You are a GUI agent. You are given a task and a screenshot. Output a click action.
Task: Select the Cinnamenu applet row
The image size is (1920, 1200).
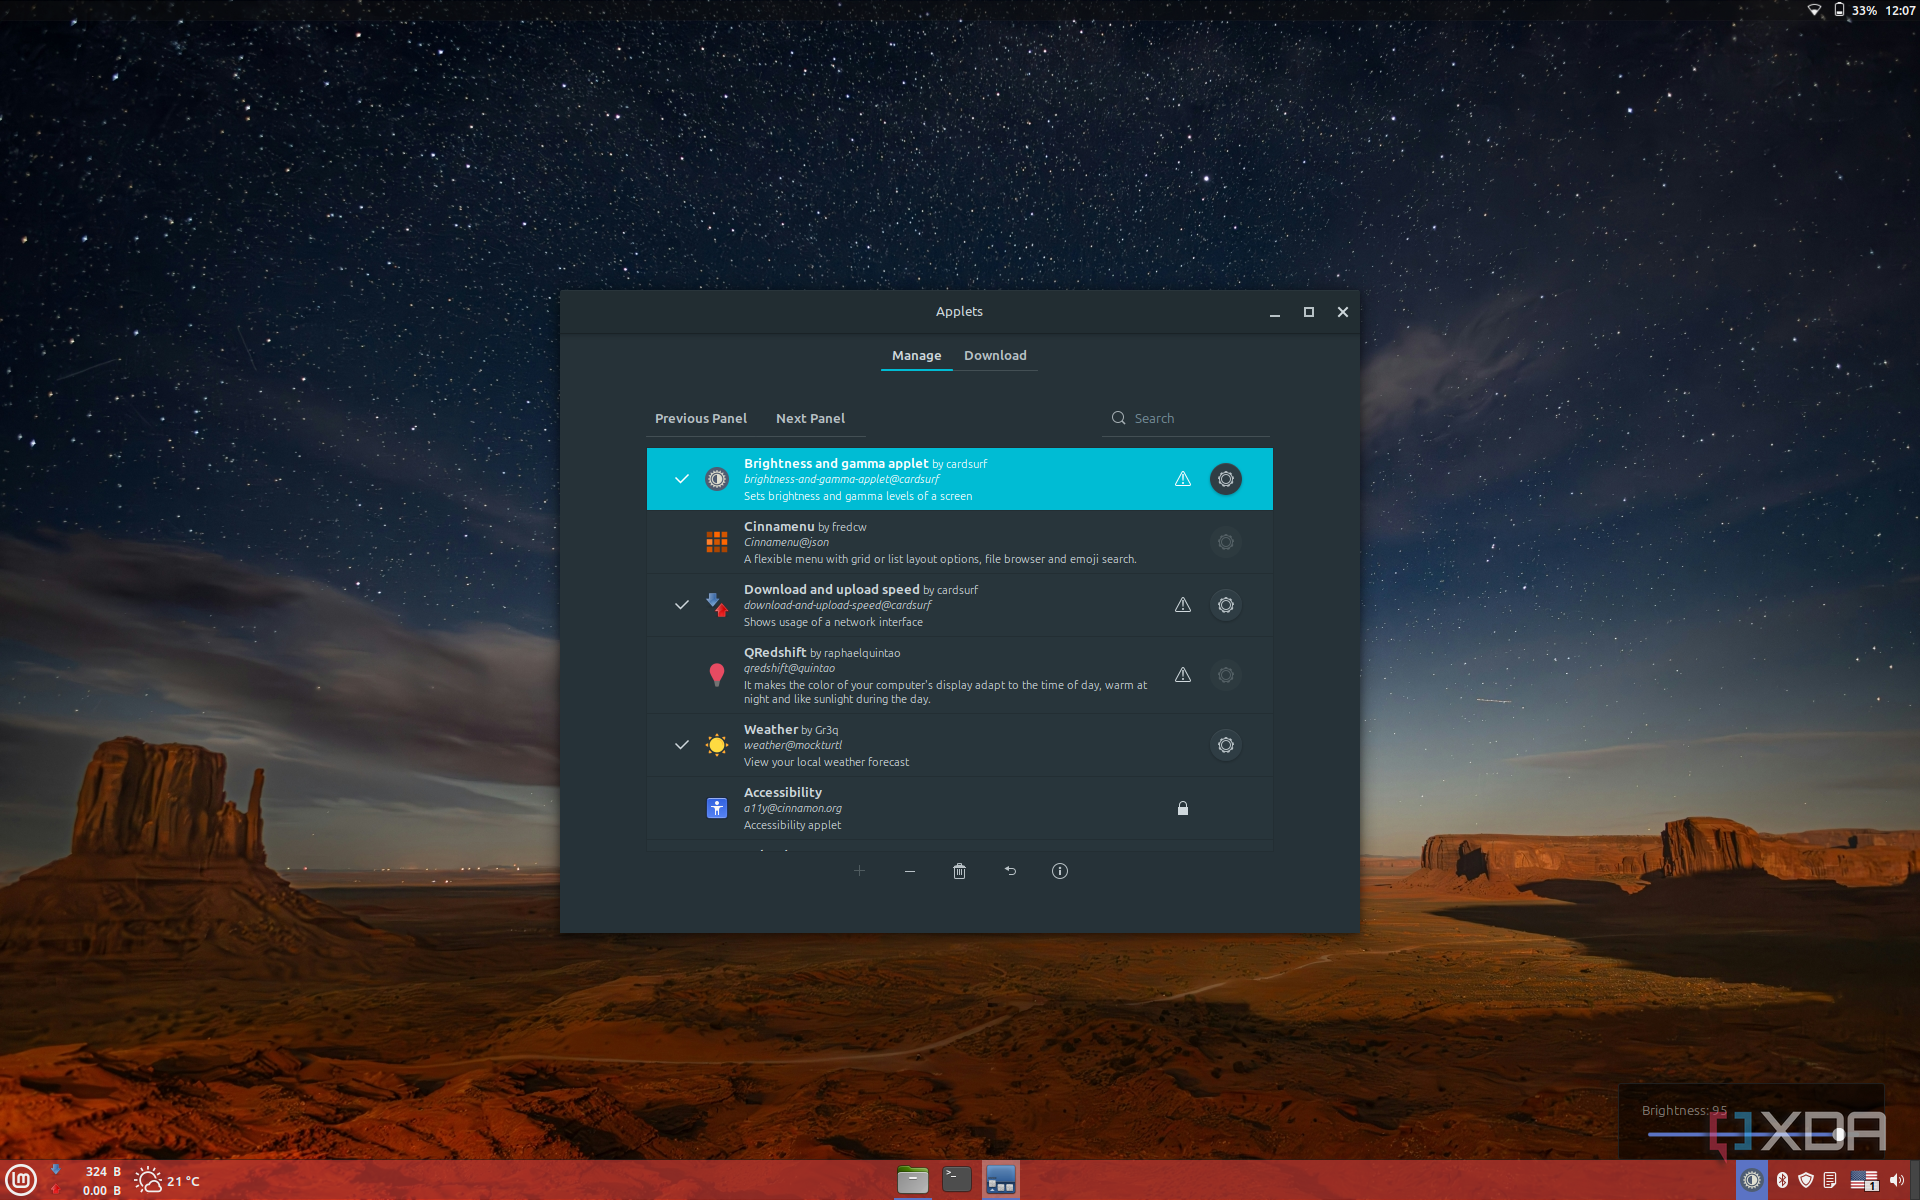click(x=940, y=542)
